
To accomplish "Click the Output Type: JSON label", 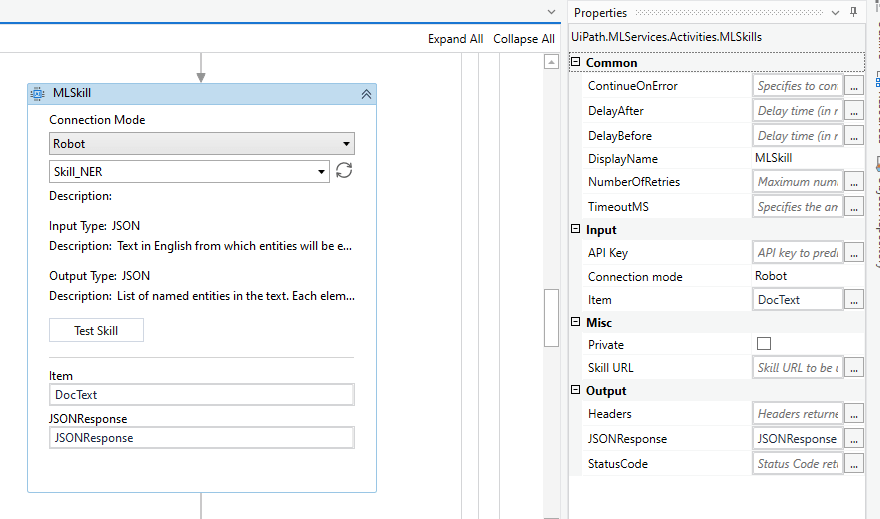I will pyautogui.click(x=99, y=276).
